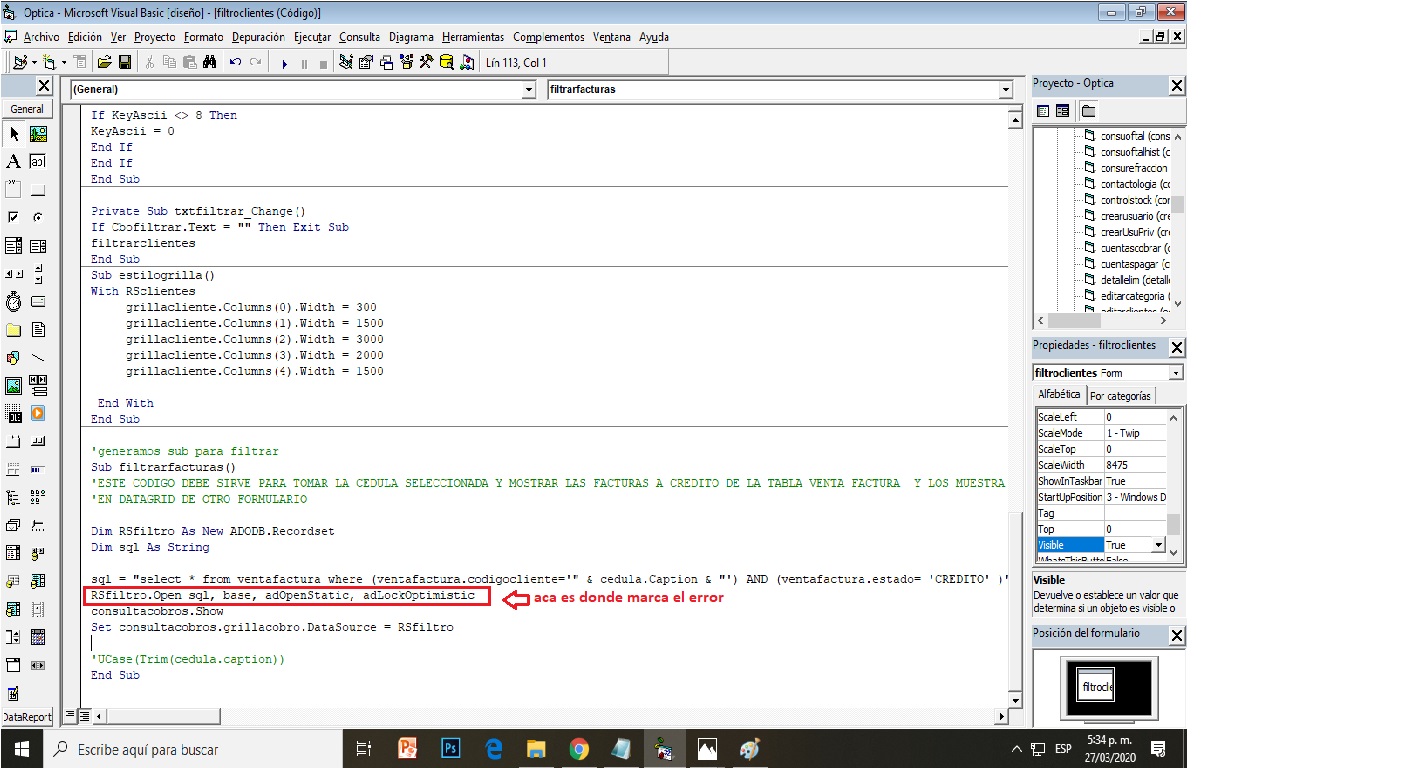
Task: Select the Pointer tool in toolbox
Action: pyautogui.click(x=14, y=133)
